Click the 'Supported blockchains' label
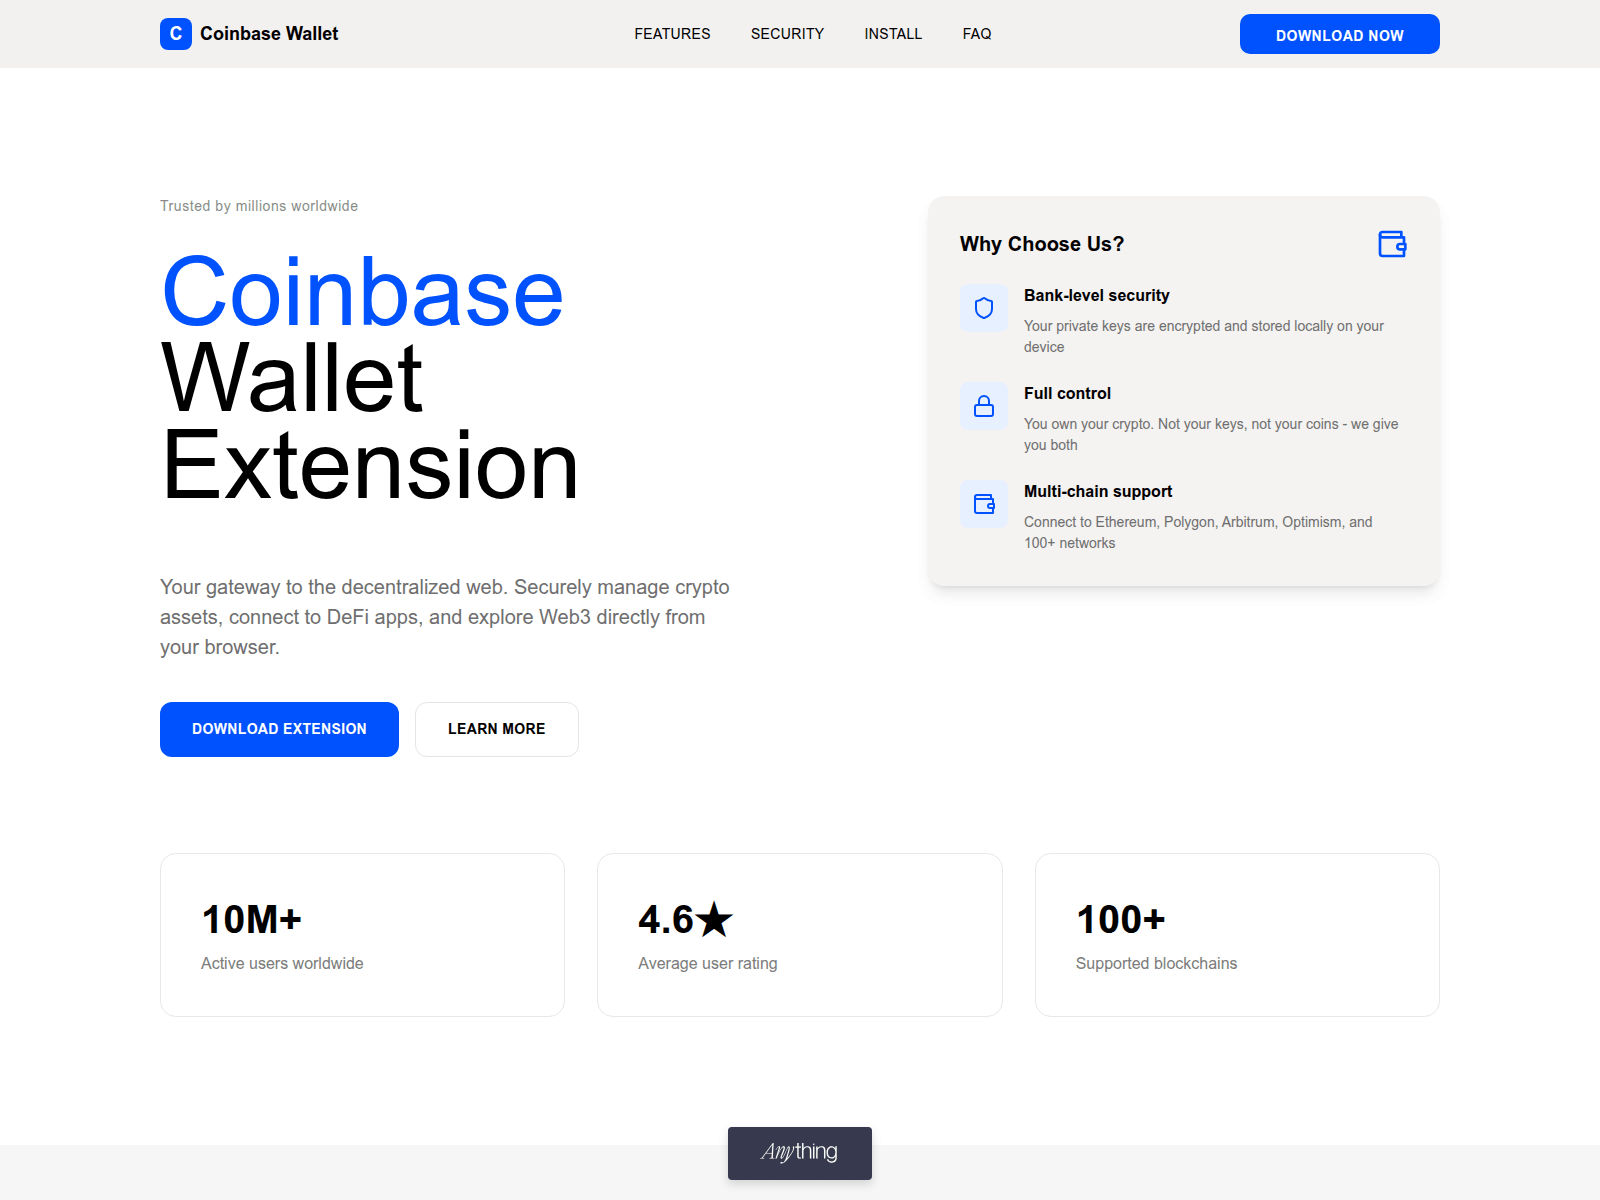Viewport: 1600px width, 1200px height. pos(1156,963)
